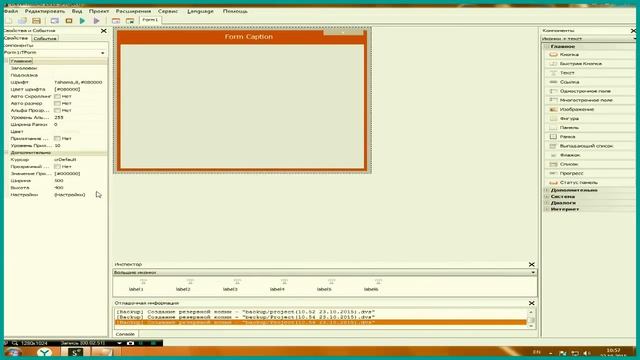Collapse the Главное component group
This screenshot has height=360, width=640.
[x=547, y=47]
